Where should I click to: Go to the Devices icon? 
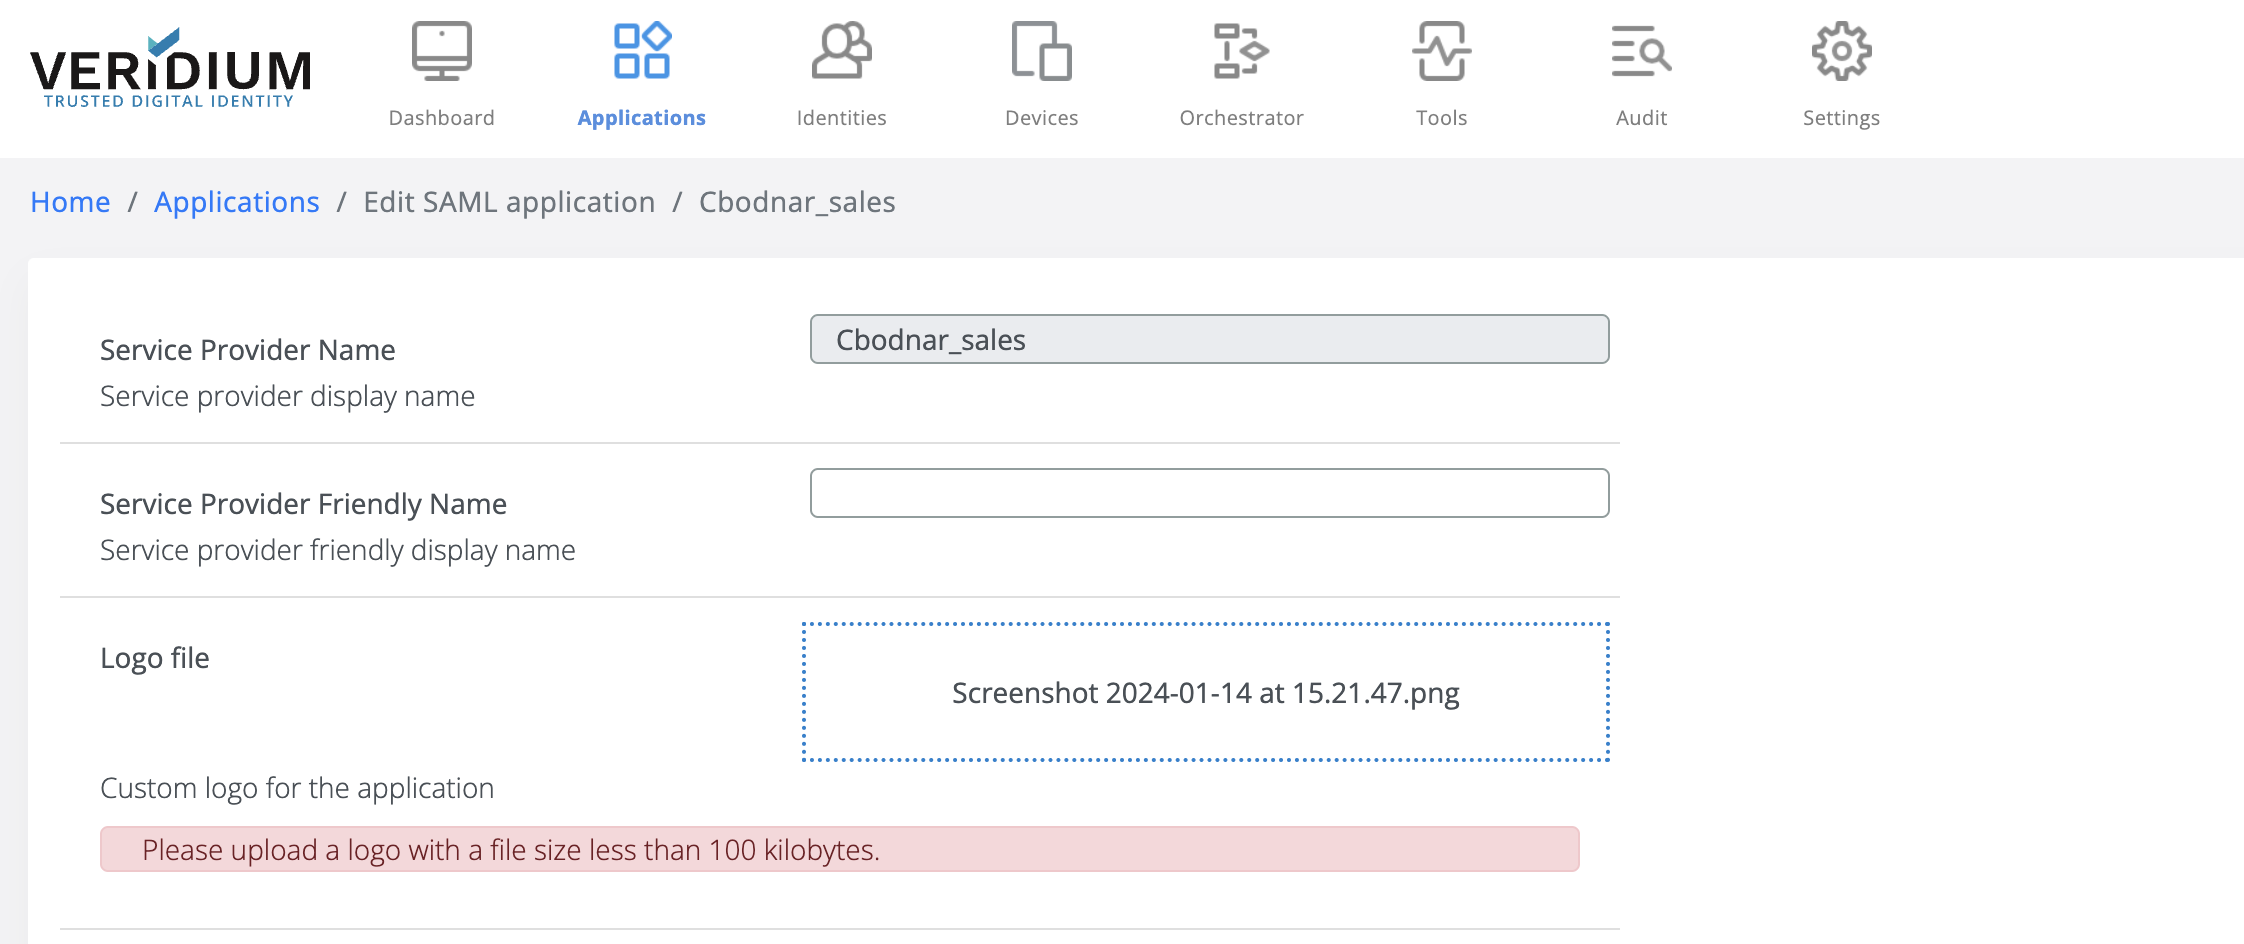pyautogui.click(x=1041, y=52)
